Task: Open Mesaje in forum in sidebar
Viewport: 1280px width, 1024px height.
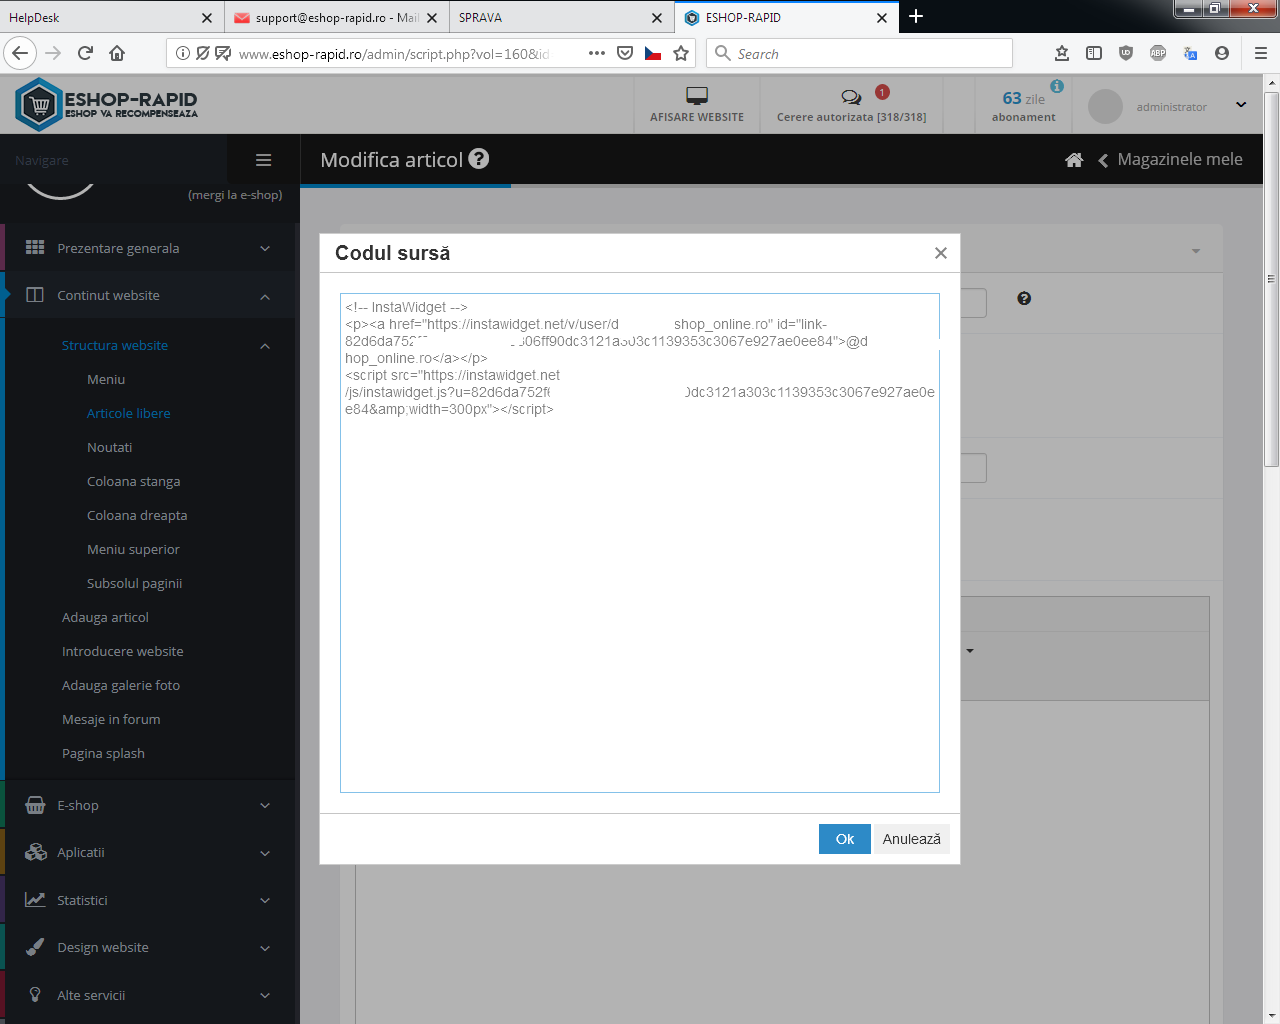Action: tap(111, 719)
